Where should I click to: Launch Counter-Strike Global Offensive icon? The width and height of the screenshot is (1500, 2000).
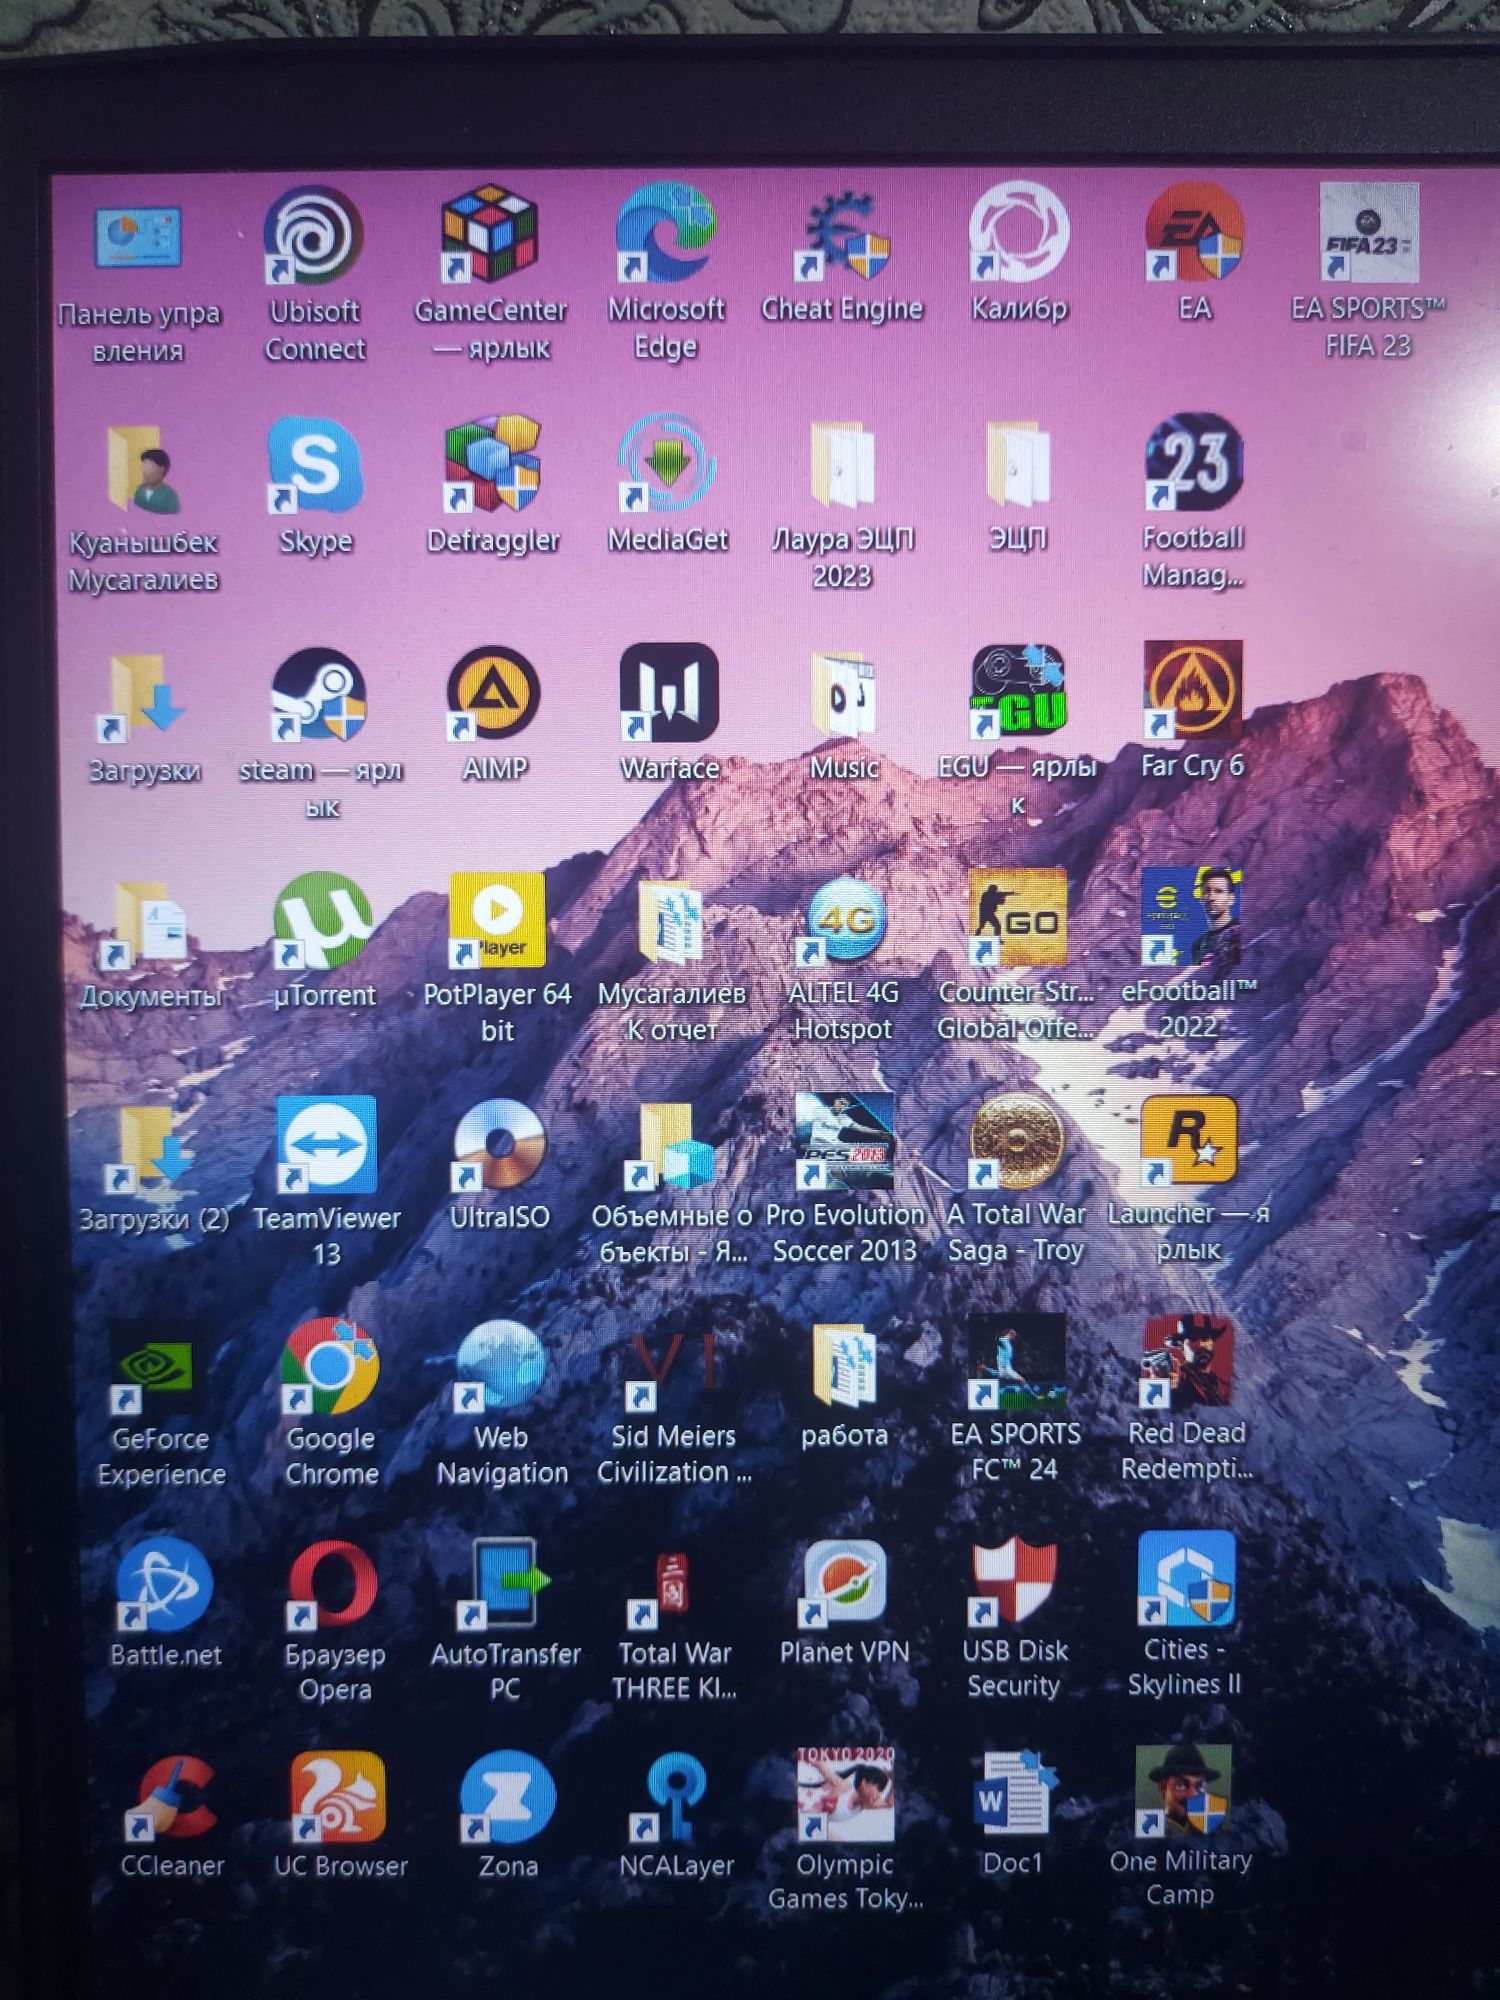point(1017,917)
